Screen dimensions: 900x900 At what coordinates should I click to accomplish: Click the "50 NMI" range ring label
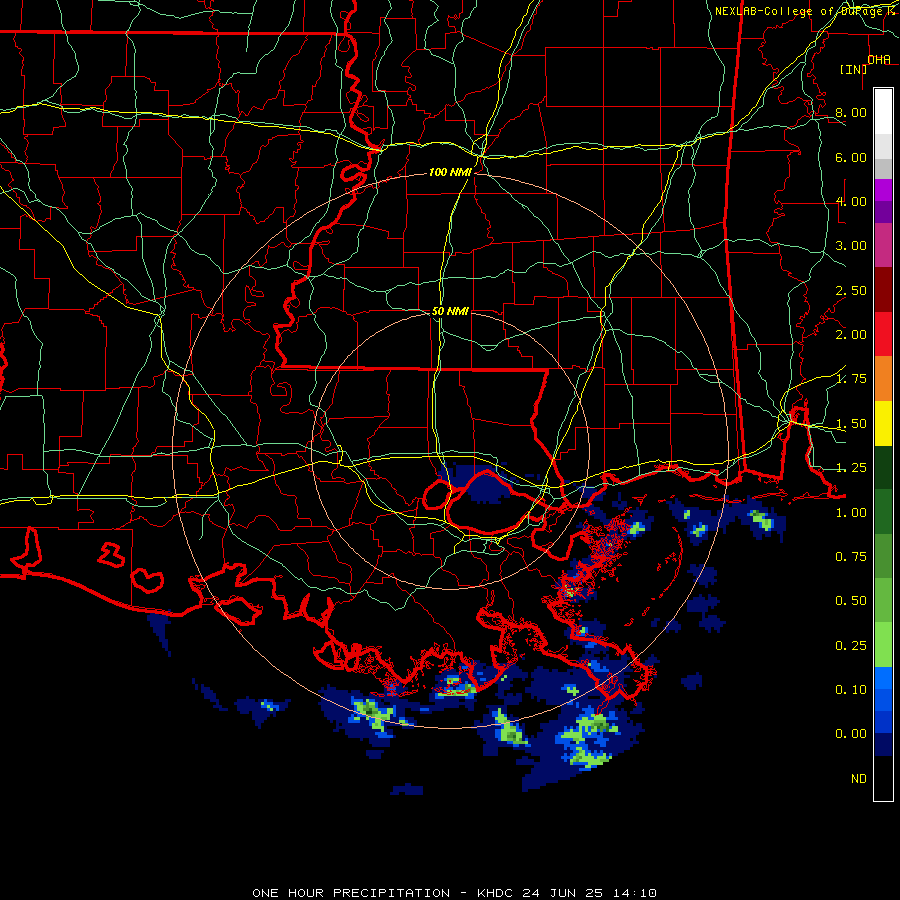click(x=450, y=311)
